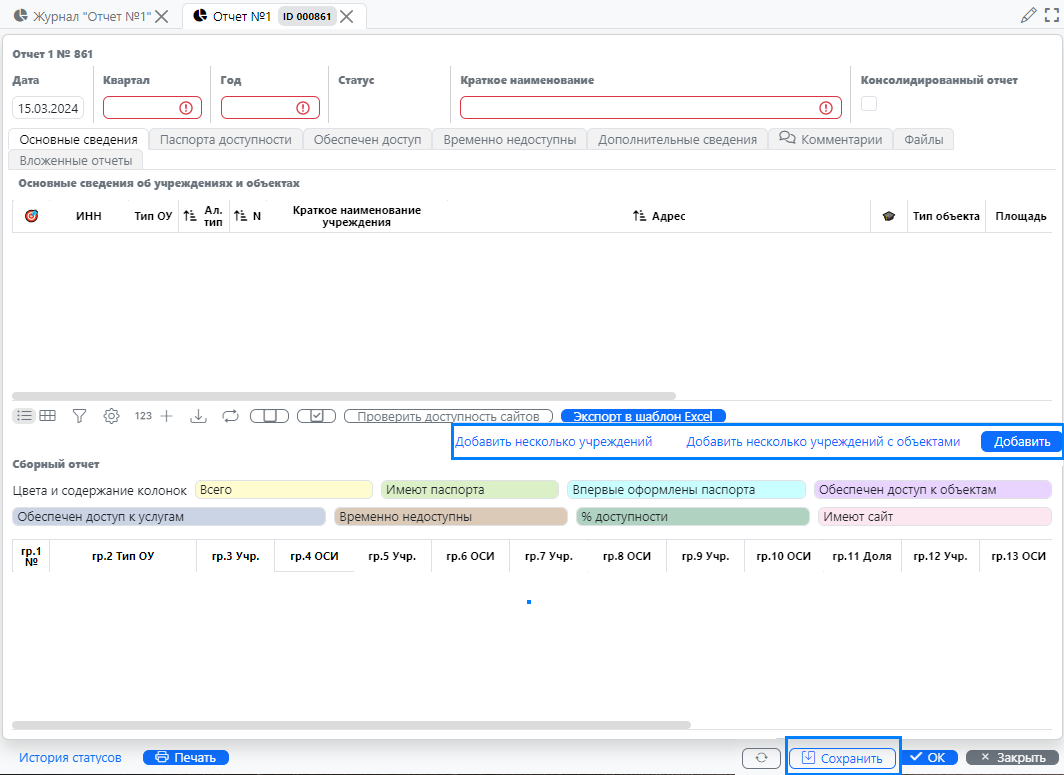Screen dimensions: 1064x775
Task: Open grid settings gear icon
Action: click(112, 416)
